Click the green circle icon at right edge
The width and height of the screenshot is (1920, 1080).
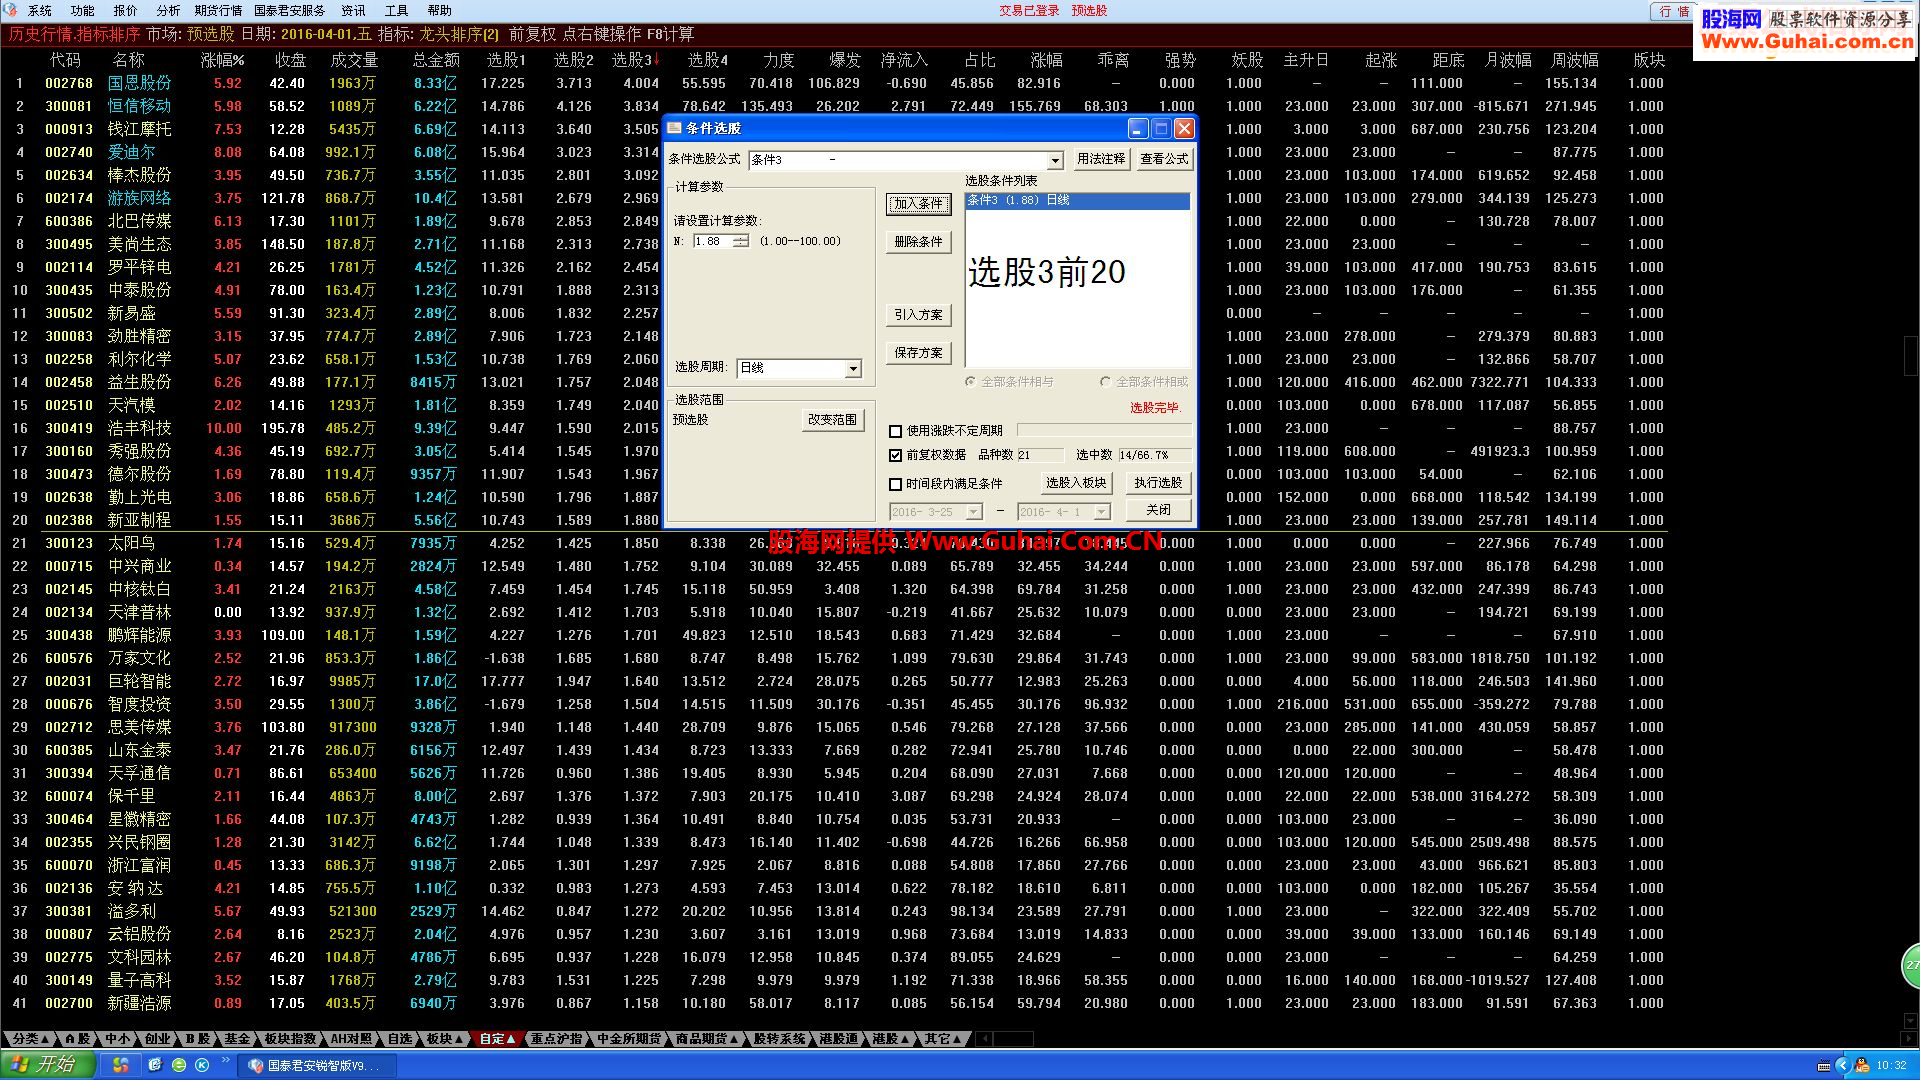coord(1911,965)
